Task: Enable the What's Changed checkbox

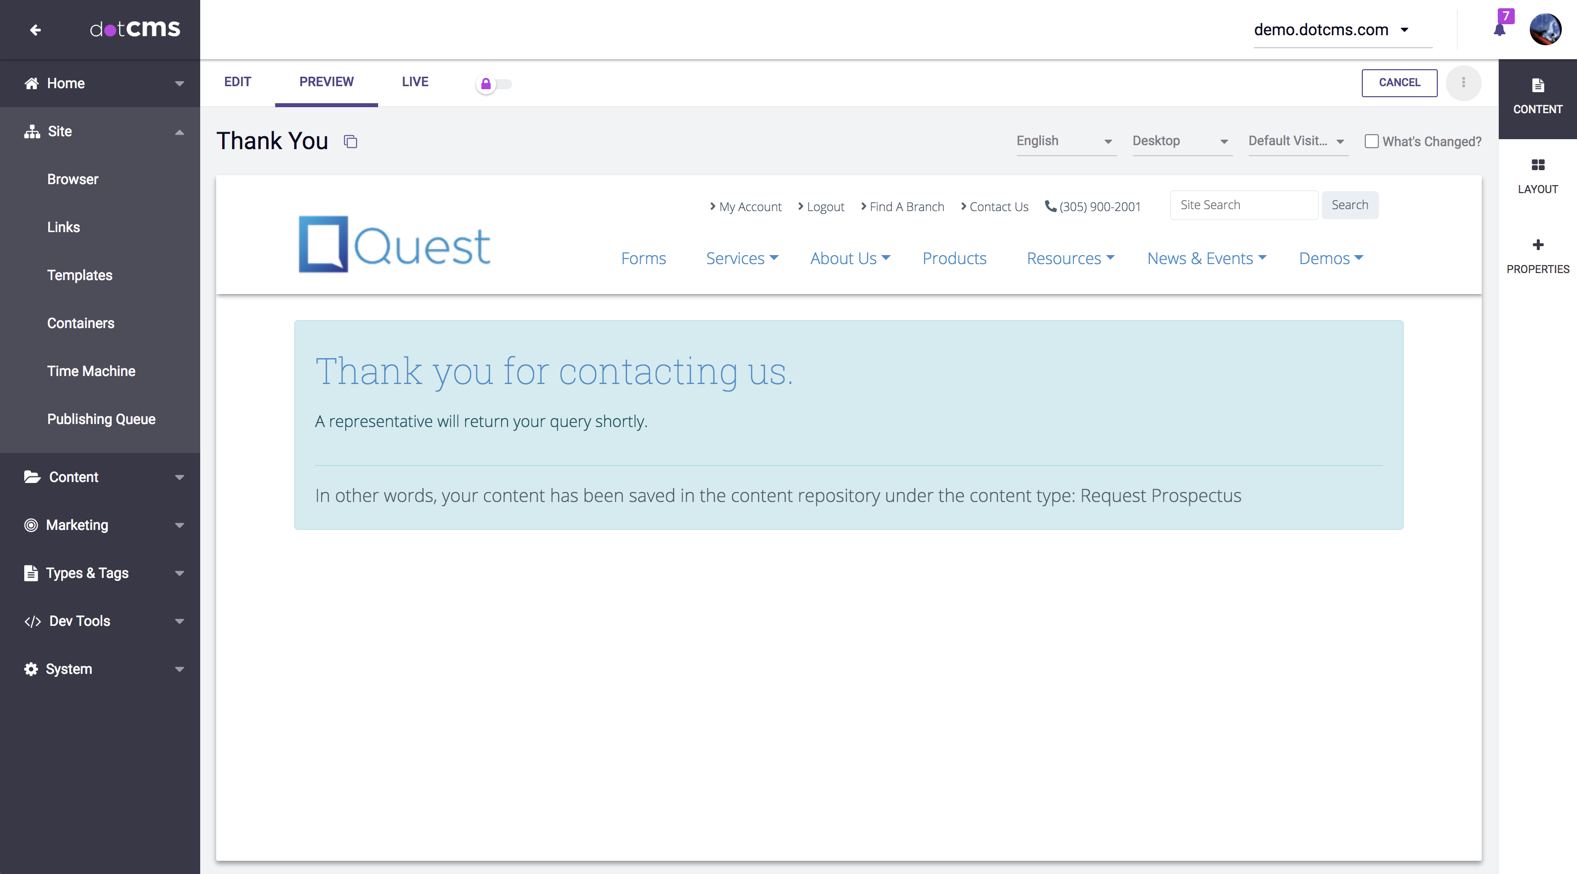Action: (1371, 142)
